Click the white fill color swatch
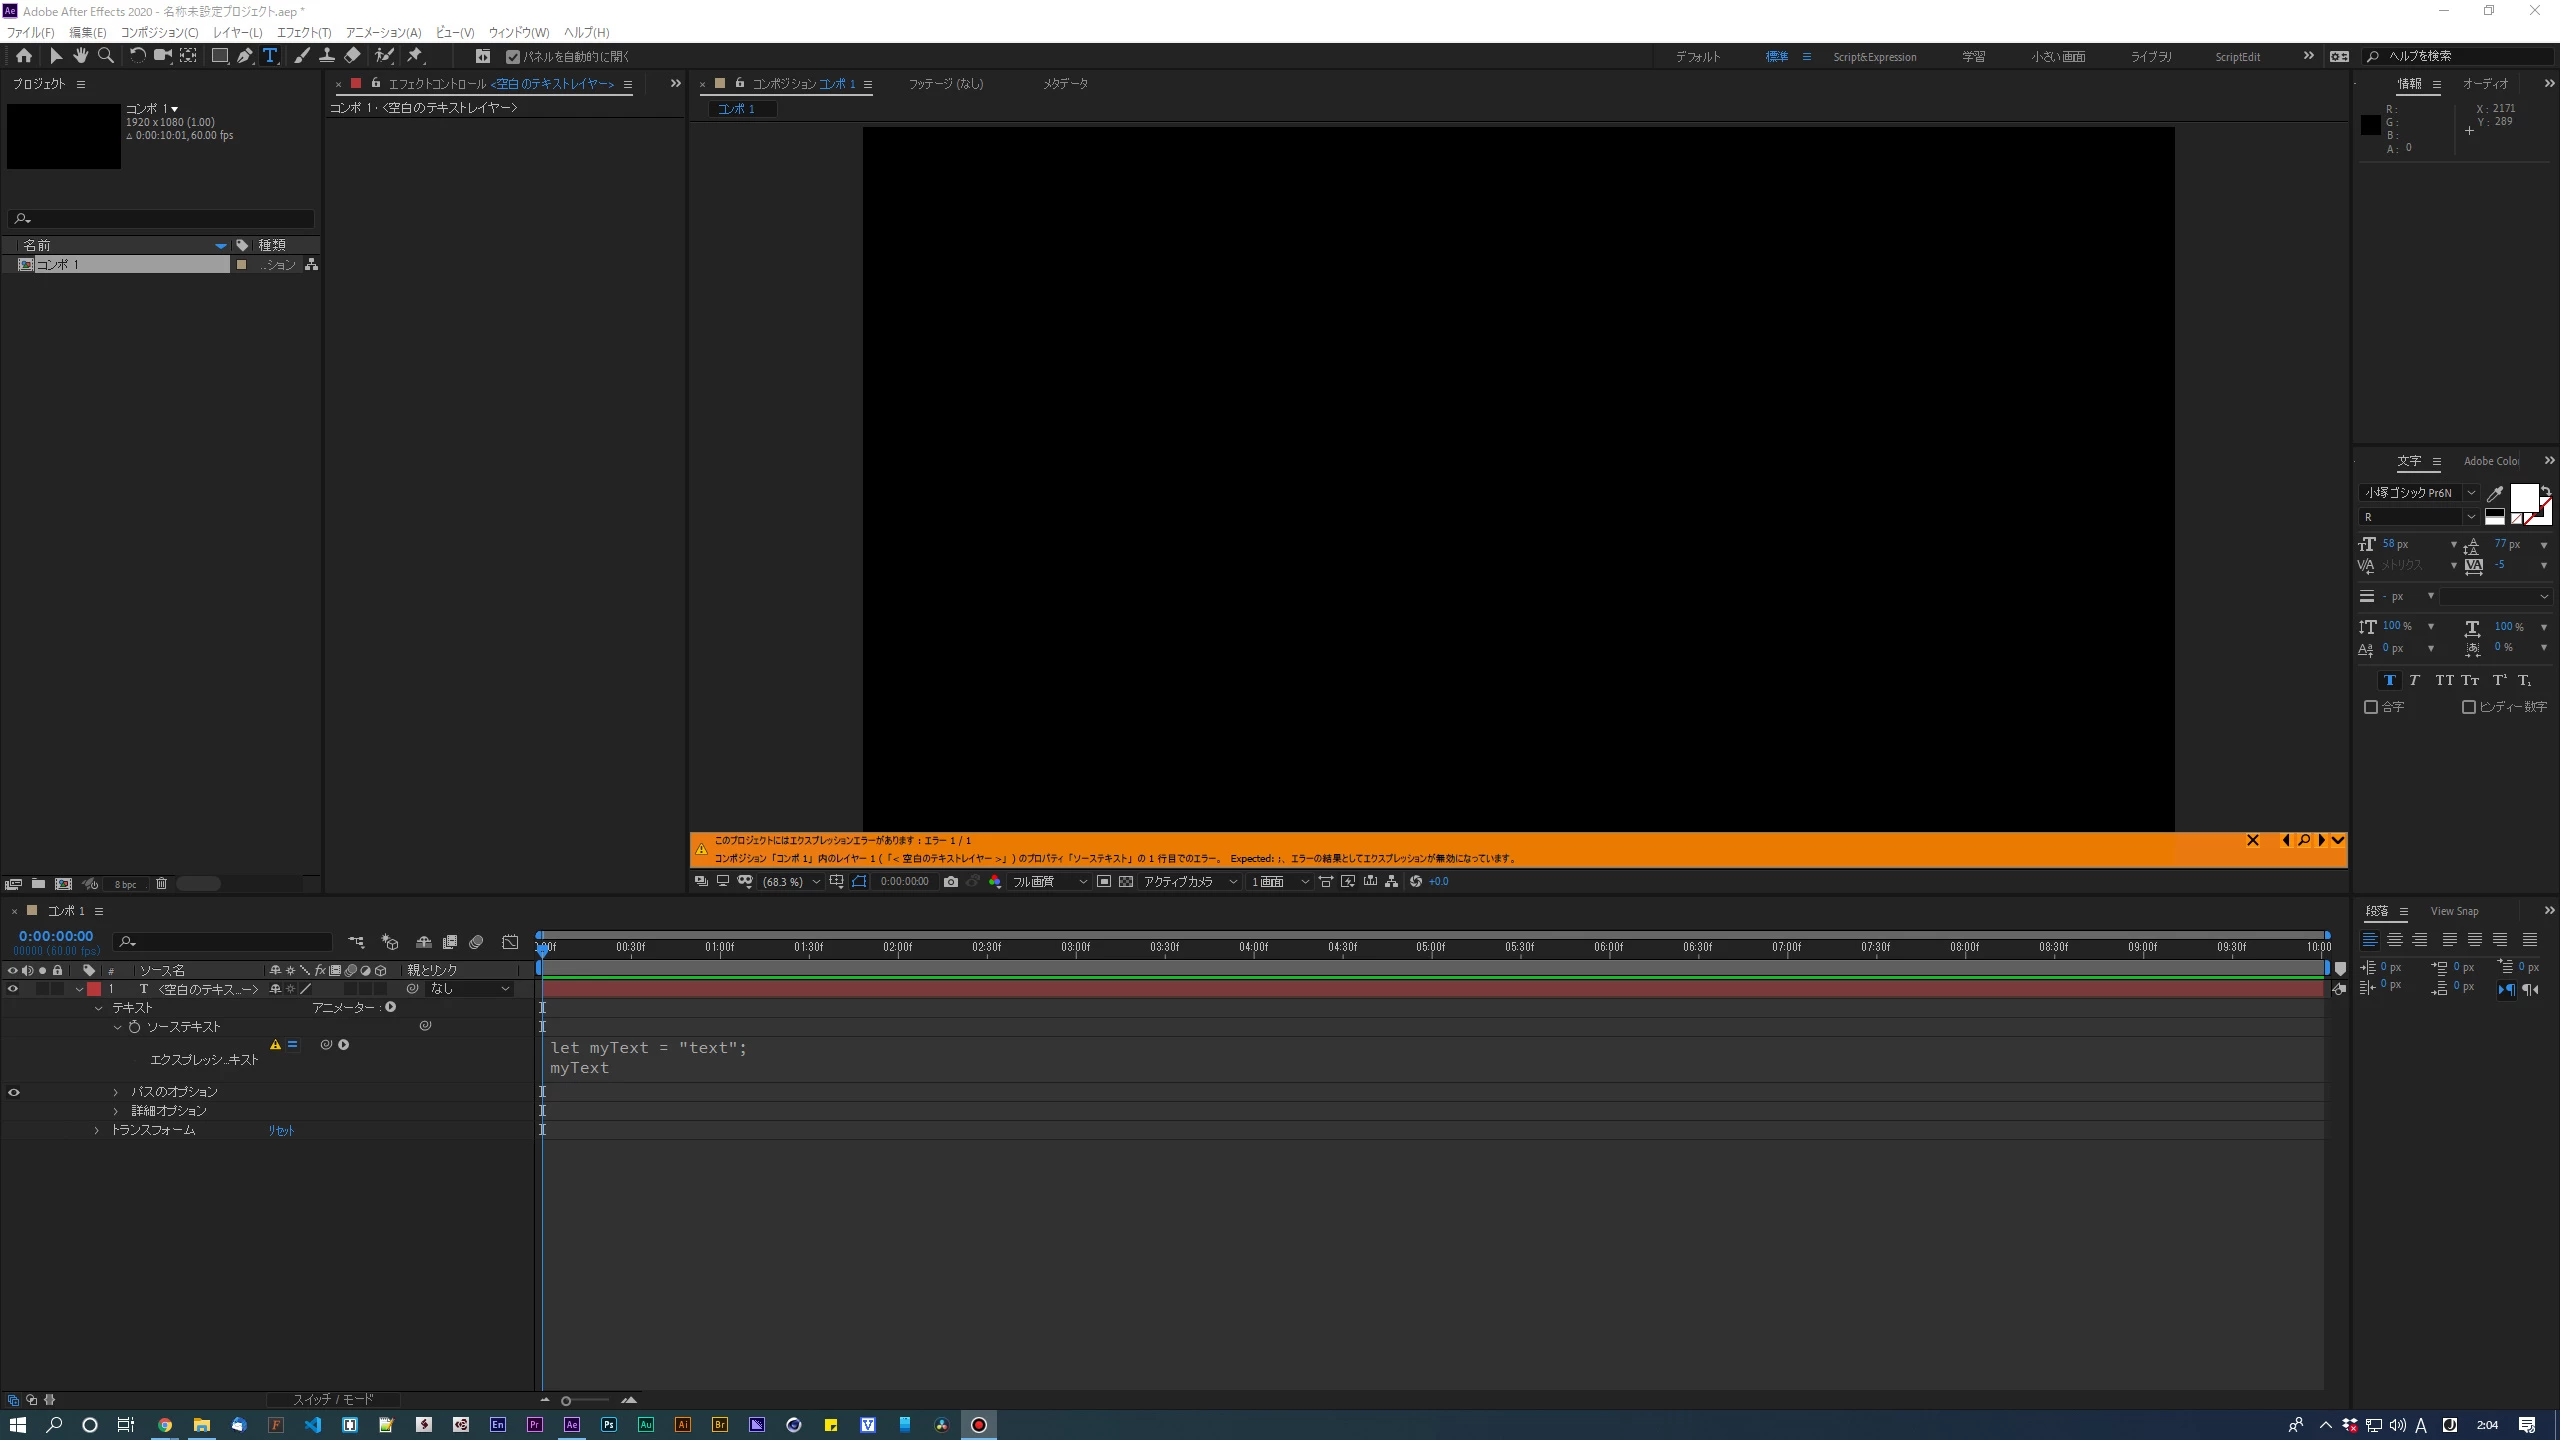Viewport: 2560px width, 1440px height. (x=2523, y=497)
